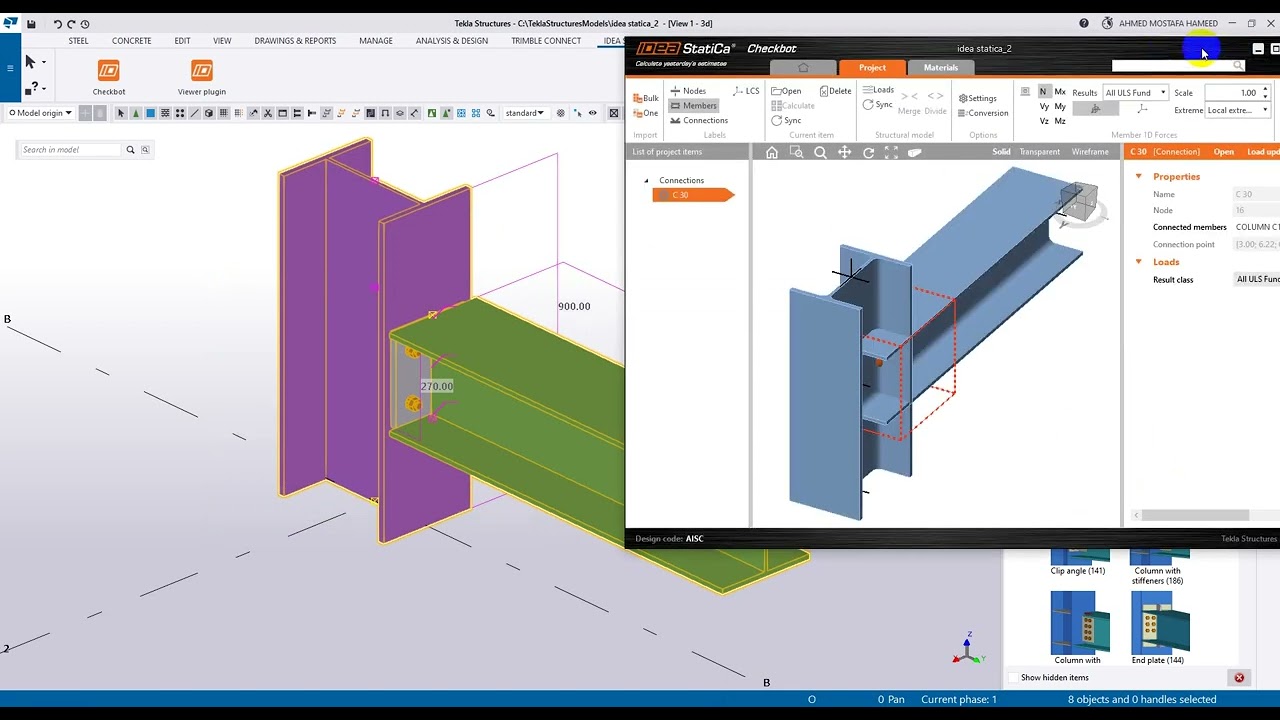Image resolution: width=1280 pixels, height=720 pixels.
Task: Click the Redo arrow in Tekla title bar
Action: coord(71,23)
